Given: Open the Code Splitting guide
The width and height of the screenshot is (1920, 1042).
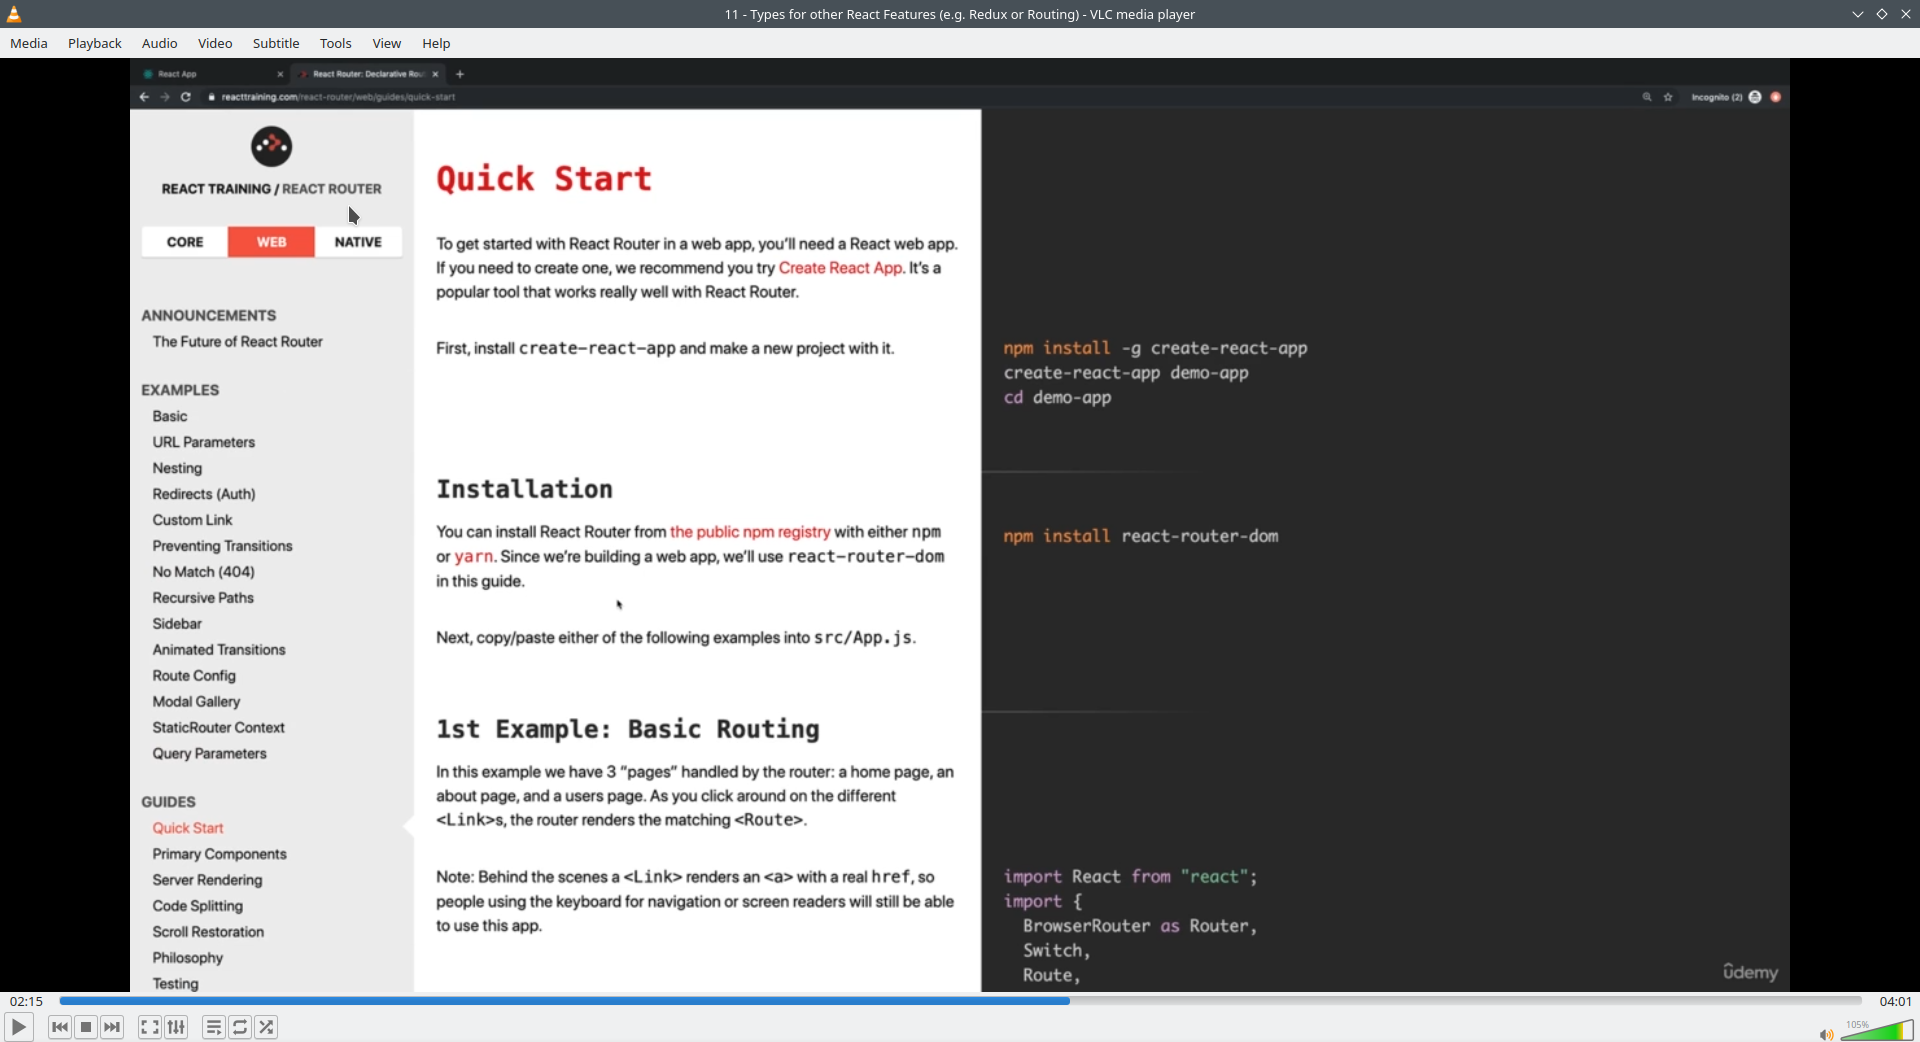Looking at the screenshot, I should 197,906.
